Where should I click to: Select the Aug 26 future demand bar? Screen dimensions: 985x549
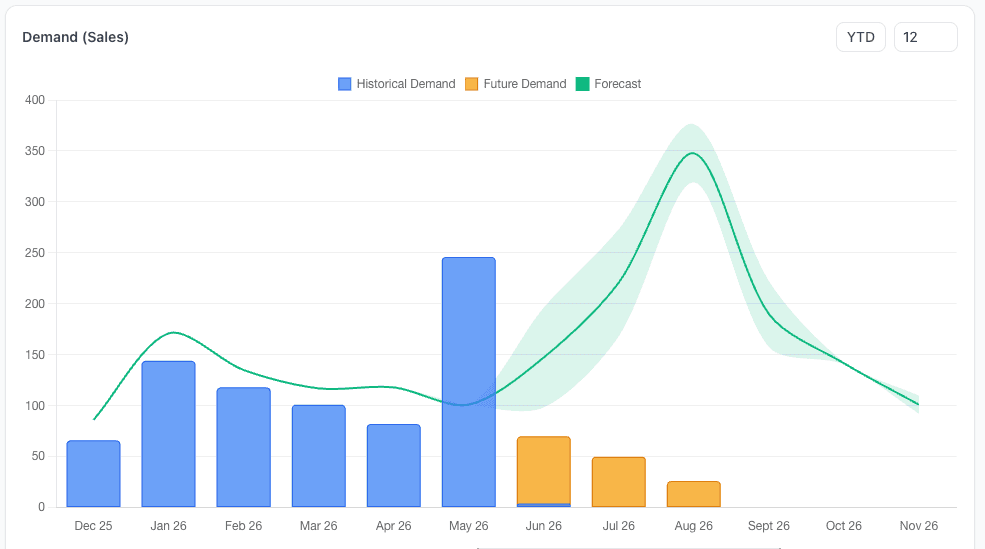[694, 494]
